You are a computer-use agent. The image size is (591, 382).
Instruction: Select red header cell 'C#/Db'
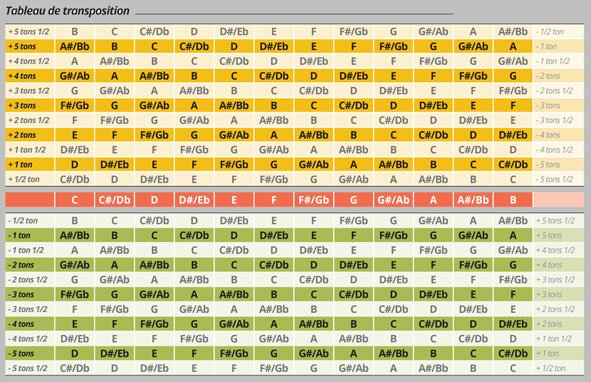pos(115,200)
